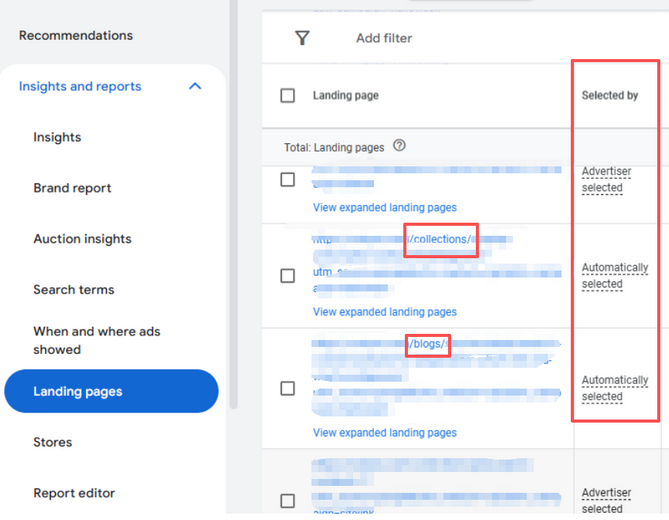Image resolution: width=669 pixels, height=520 pixels.
Task: Check the first landing page row checkbox
Action: point(288,180)
